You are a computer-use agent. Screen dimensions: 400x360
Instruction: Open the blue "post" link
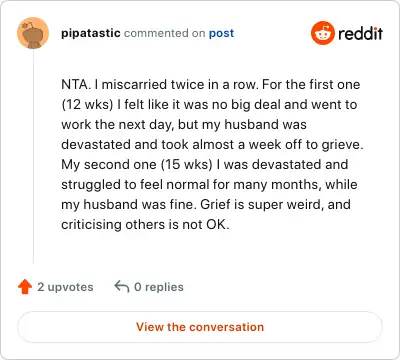click(x=221, y=33)
